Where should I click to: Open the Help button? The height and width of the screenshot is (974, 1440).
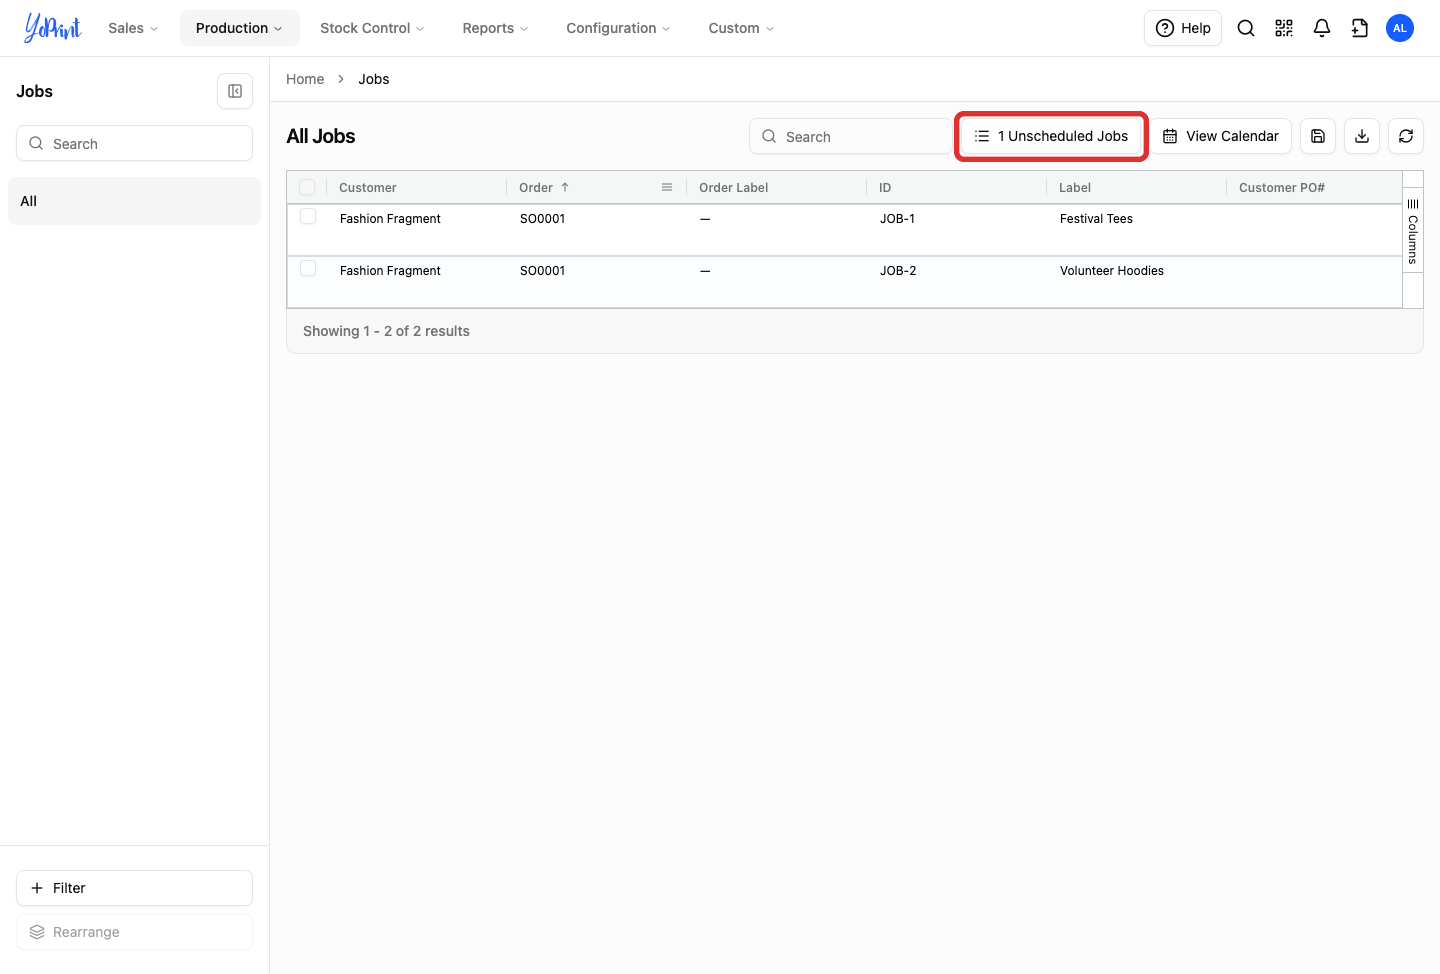pyautogui.click(x=1183, y=28)
